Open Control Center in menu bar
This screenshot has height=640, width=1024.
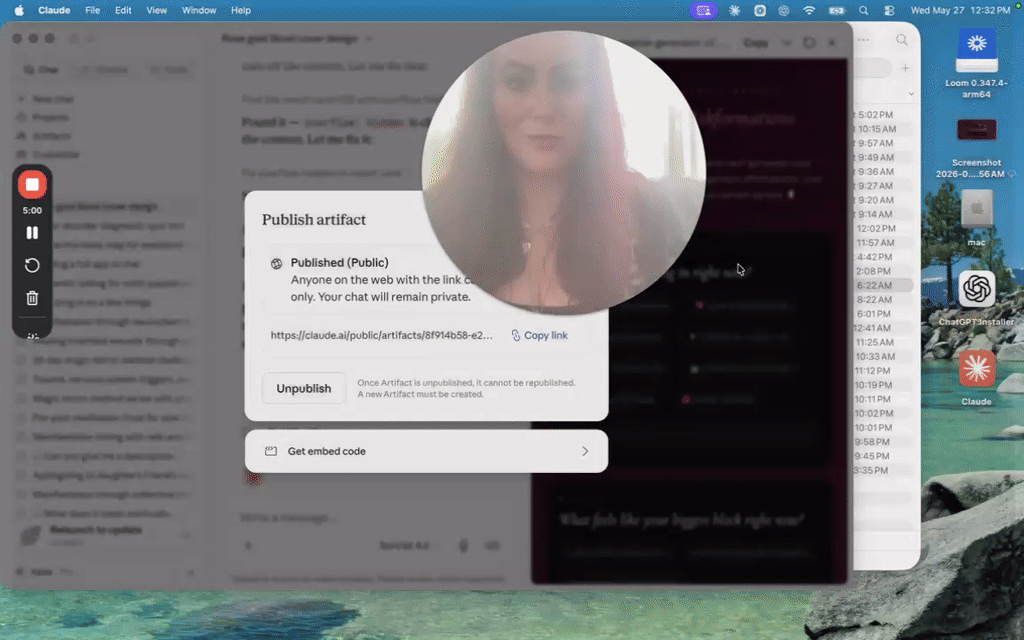coord(889,10)
